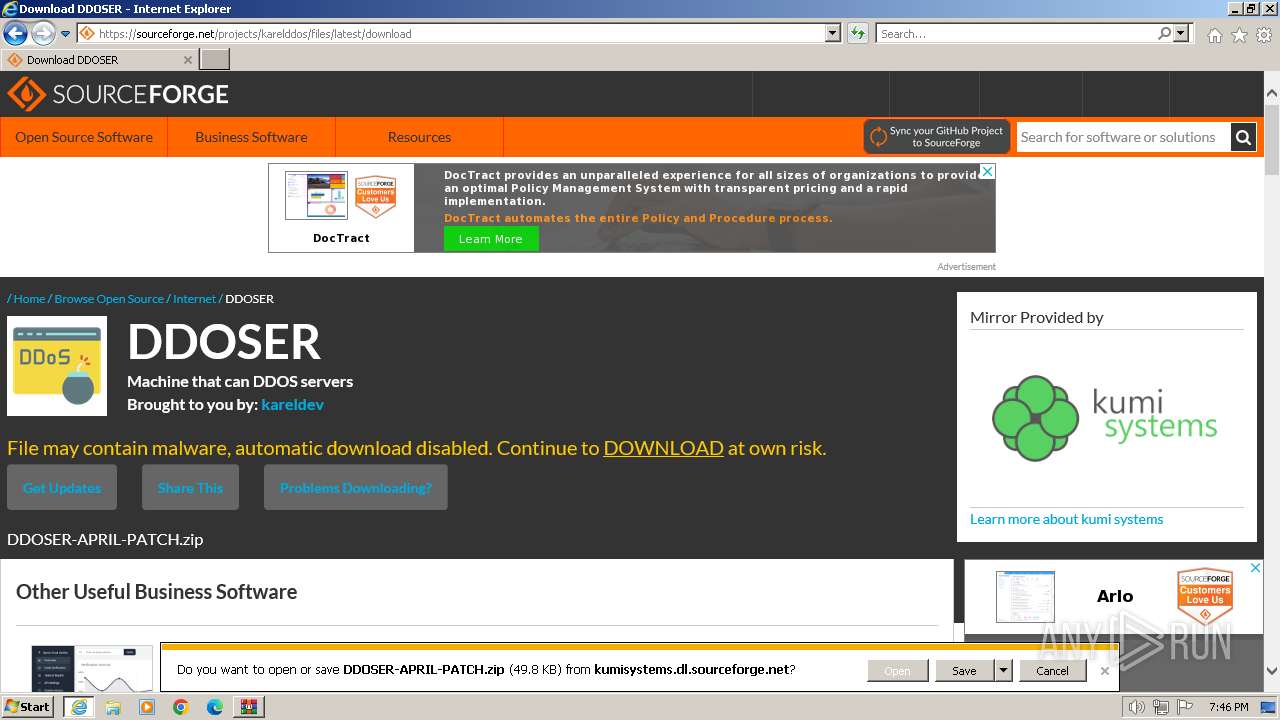Click the Share This button
The height and width of the screenshot is (720, 1280).
point(190,488)
